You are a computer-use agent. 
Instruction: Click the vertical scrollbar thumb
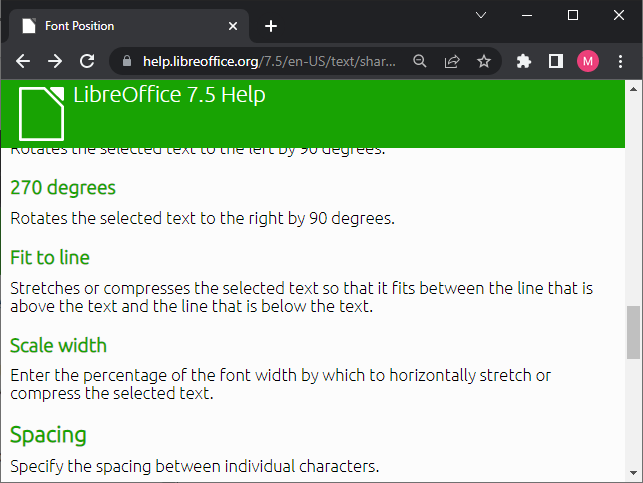pyautogui.click(x=634, y=333)
